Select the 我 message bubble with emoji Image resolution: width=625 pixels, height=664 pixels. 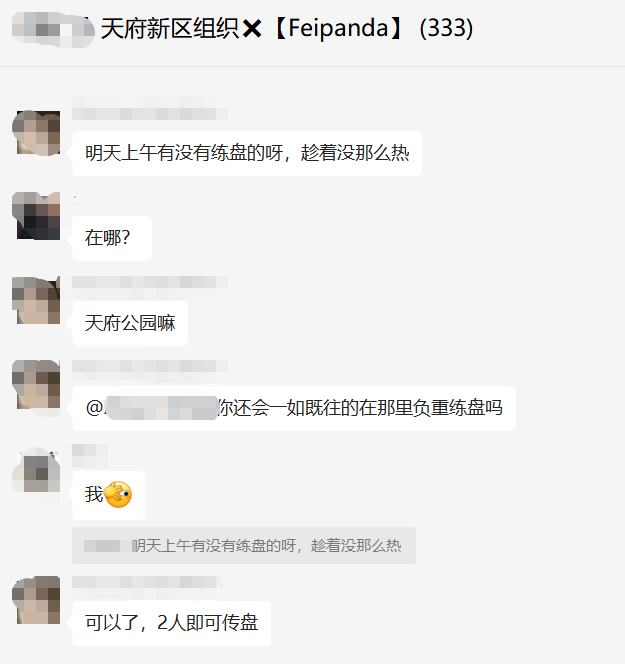pyautogui.click(x=109, y=495)
